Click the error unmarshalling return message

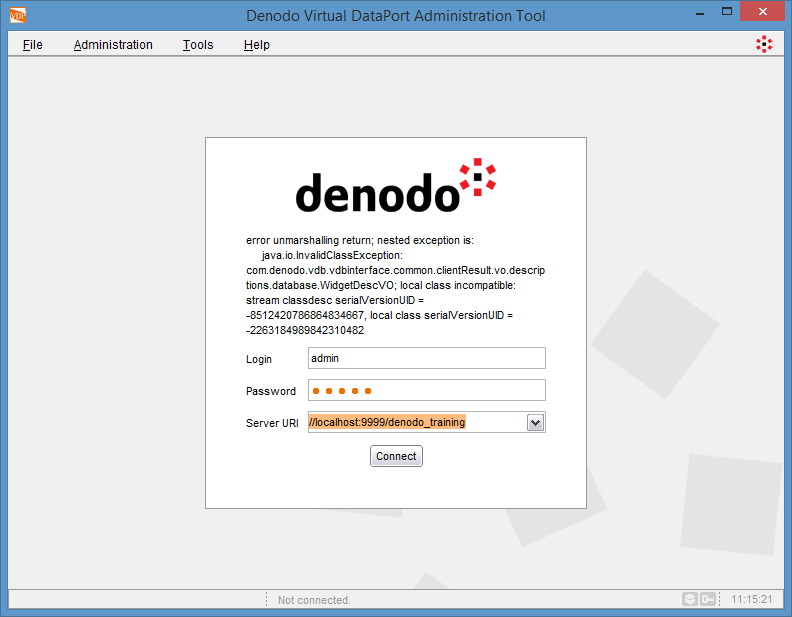395,285
